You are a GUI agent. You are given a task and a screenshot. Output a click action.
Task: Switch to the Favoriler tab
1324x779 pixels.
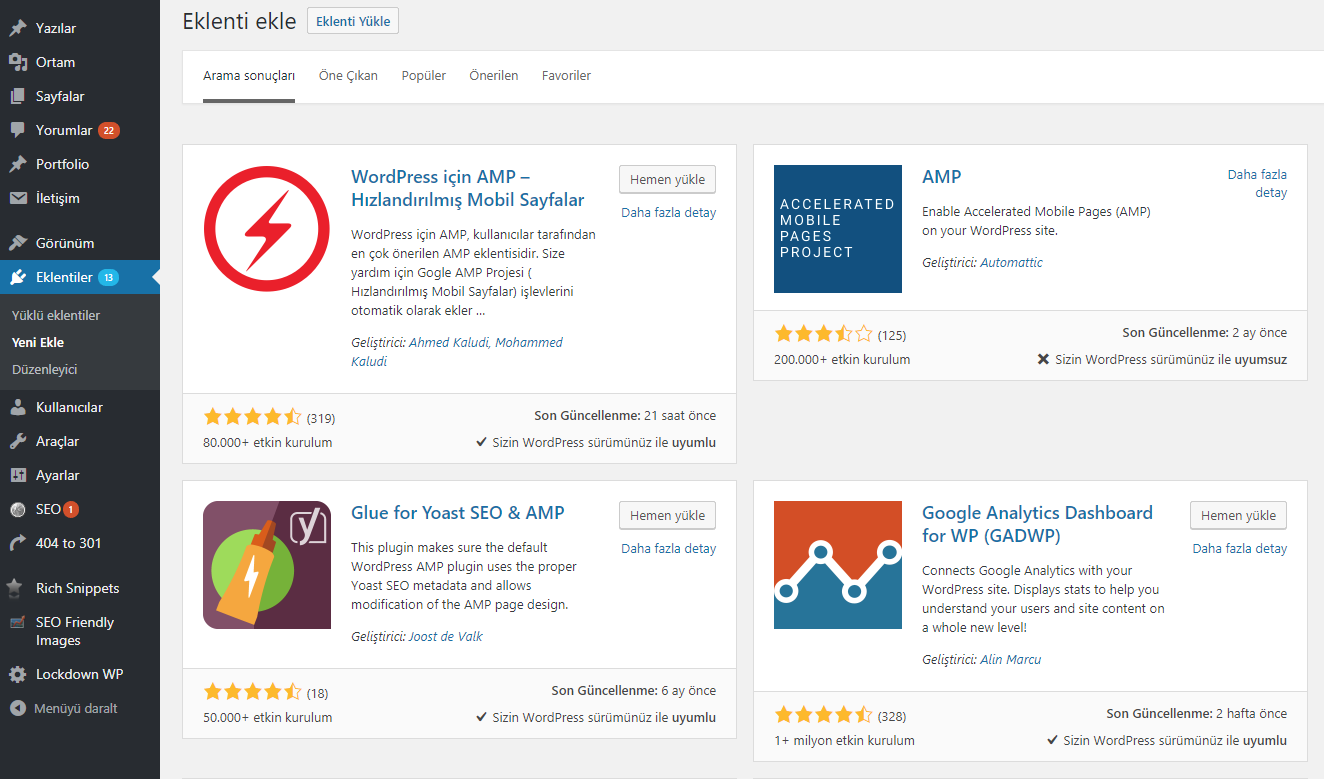566,76
